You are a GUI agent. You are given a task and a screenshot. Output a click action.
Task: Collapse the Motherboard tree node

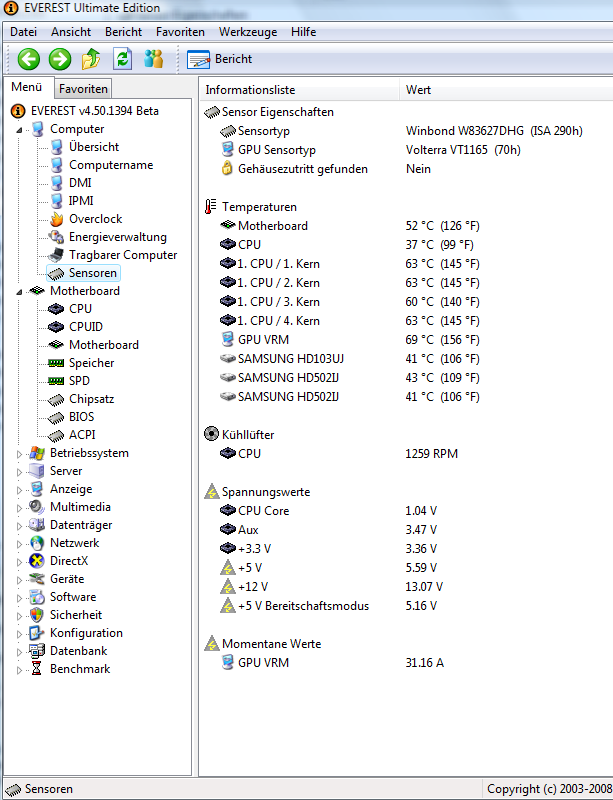(x=19, y=292)
